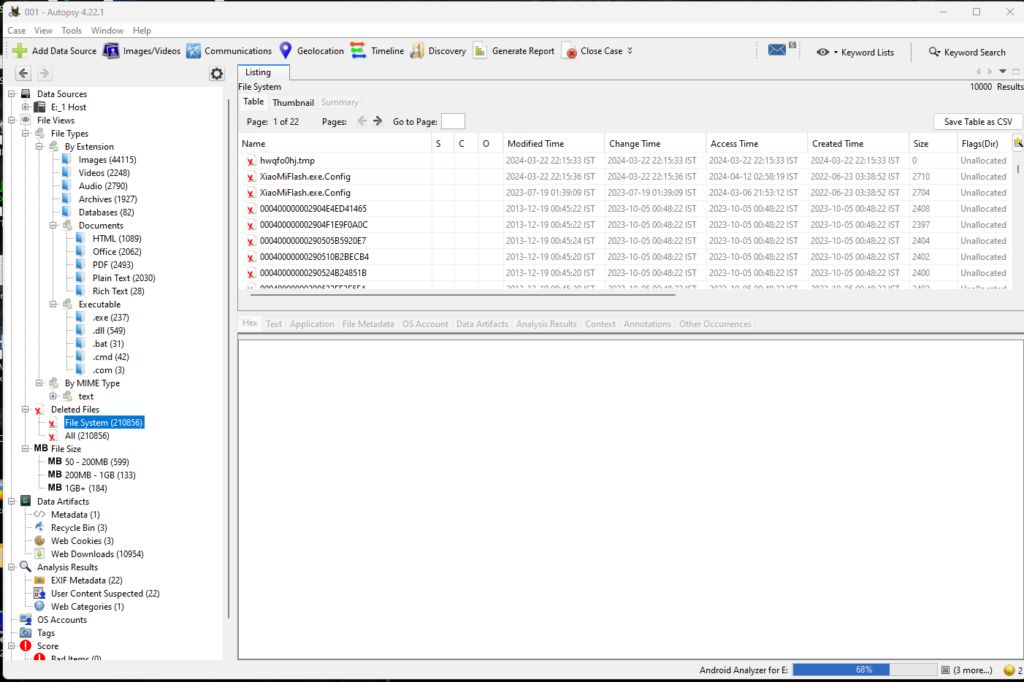The width and height of the screenshot is (1024, 682).
Task: Click the Add Data Source icon
Action: (x=20, y=50)
